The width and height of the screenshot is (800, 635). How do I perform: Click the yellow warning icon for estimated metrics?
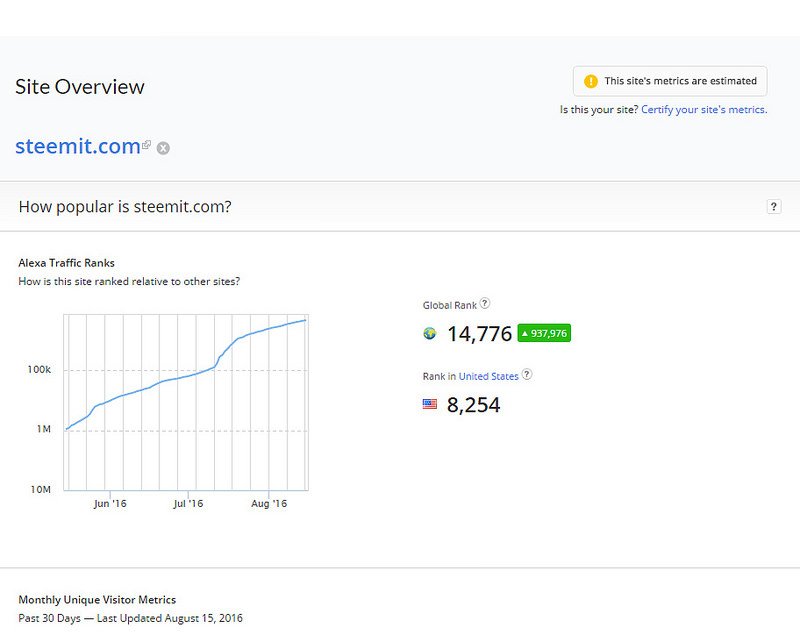coord(591,81)
